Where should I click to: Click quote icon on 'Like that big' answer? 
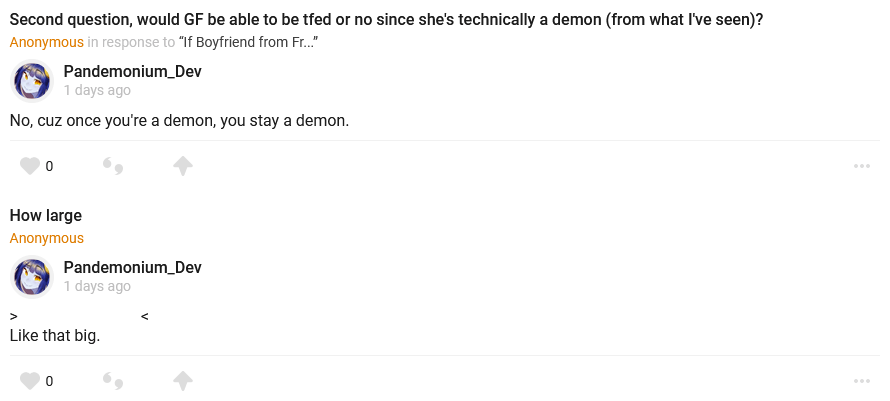pyautogui.click(x=113, y=381)
